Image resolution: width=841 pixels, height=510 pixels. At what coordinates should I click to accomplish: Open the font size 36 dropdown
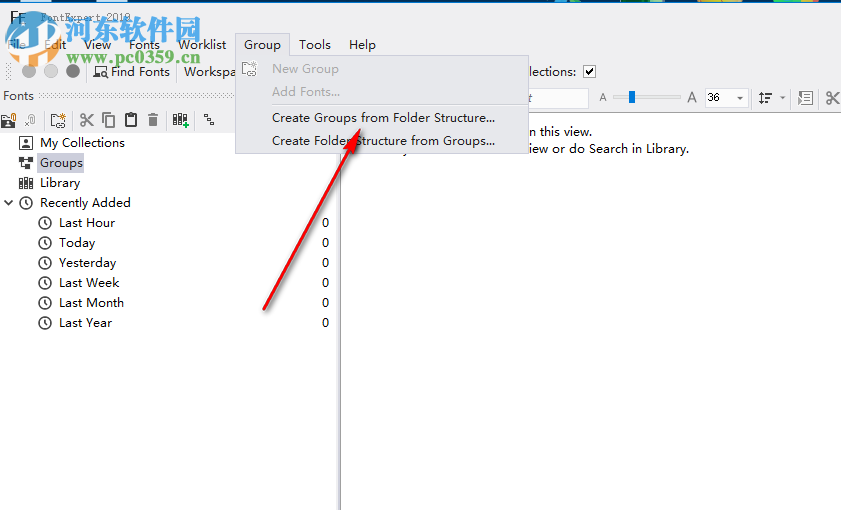click(x=740, y=98)
